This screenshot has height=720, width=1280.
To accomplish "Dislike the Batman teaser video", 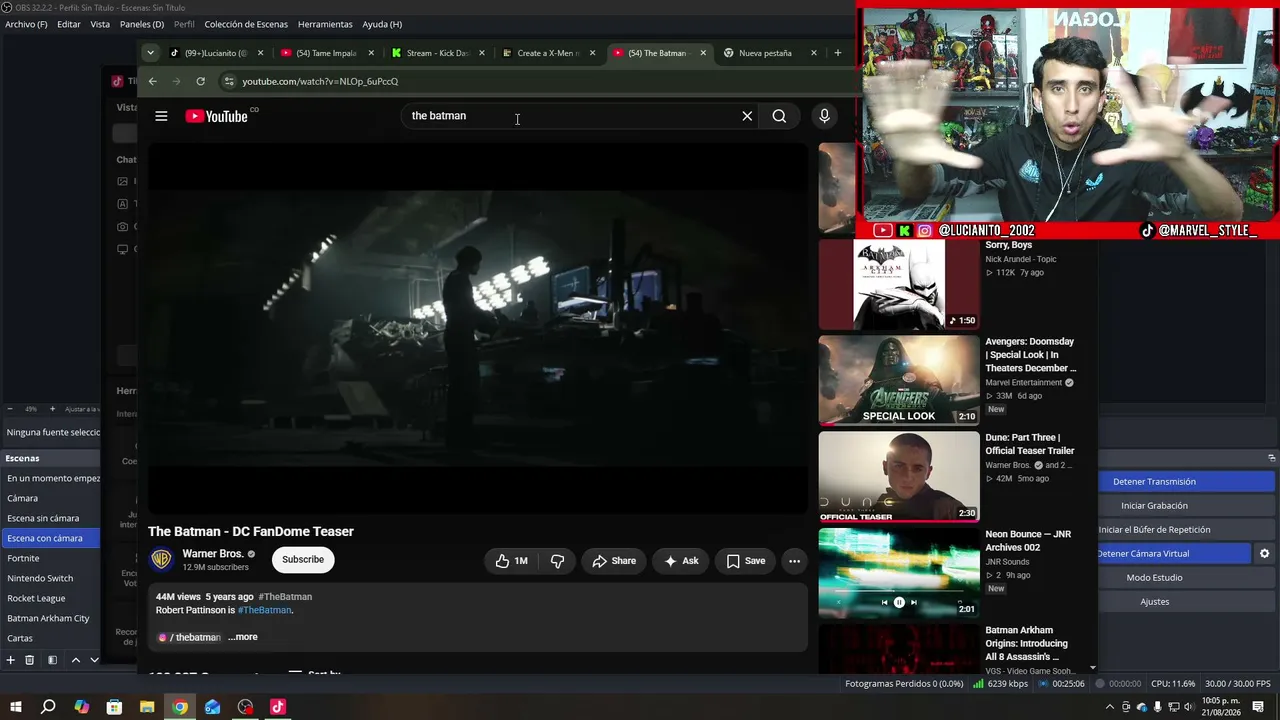I will pos(558,561).
